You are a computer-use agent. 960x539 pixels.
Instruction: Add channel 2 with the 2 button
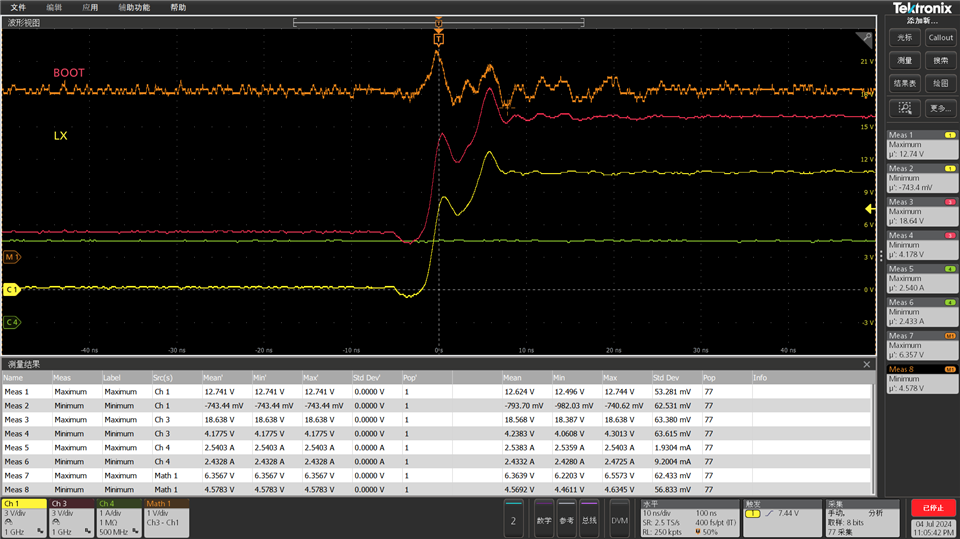click(x=513, y=519)
